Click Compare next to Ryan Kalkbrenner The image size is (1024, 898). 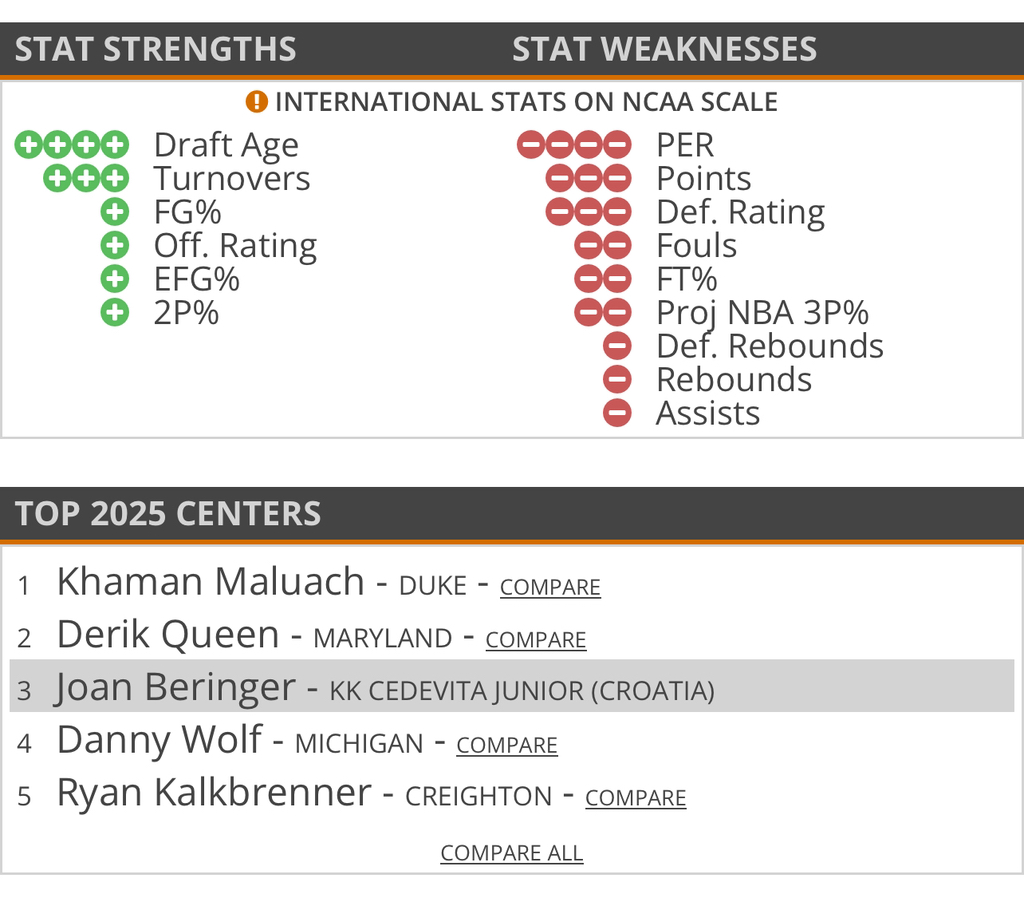pyautogui.click(x=636, y=798)
